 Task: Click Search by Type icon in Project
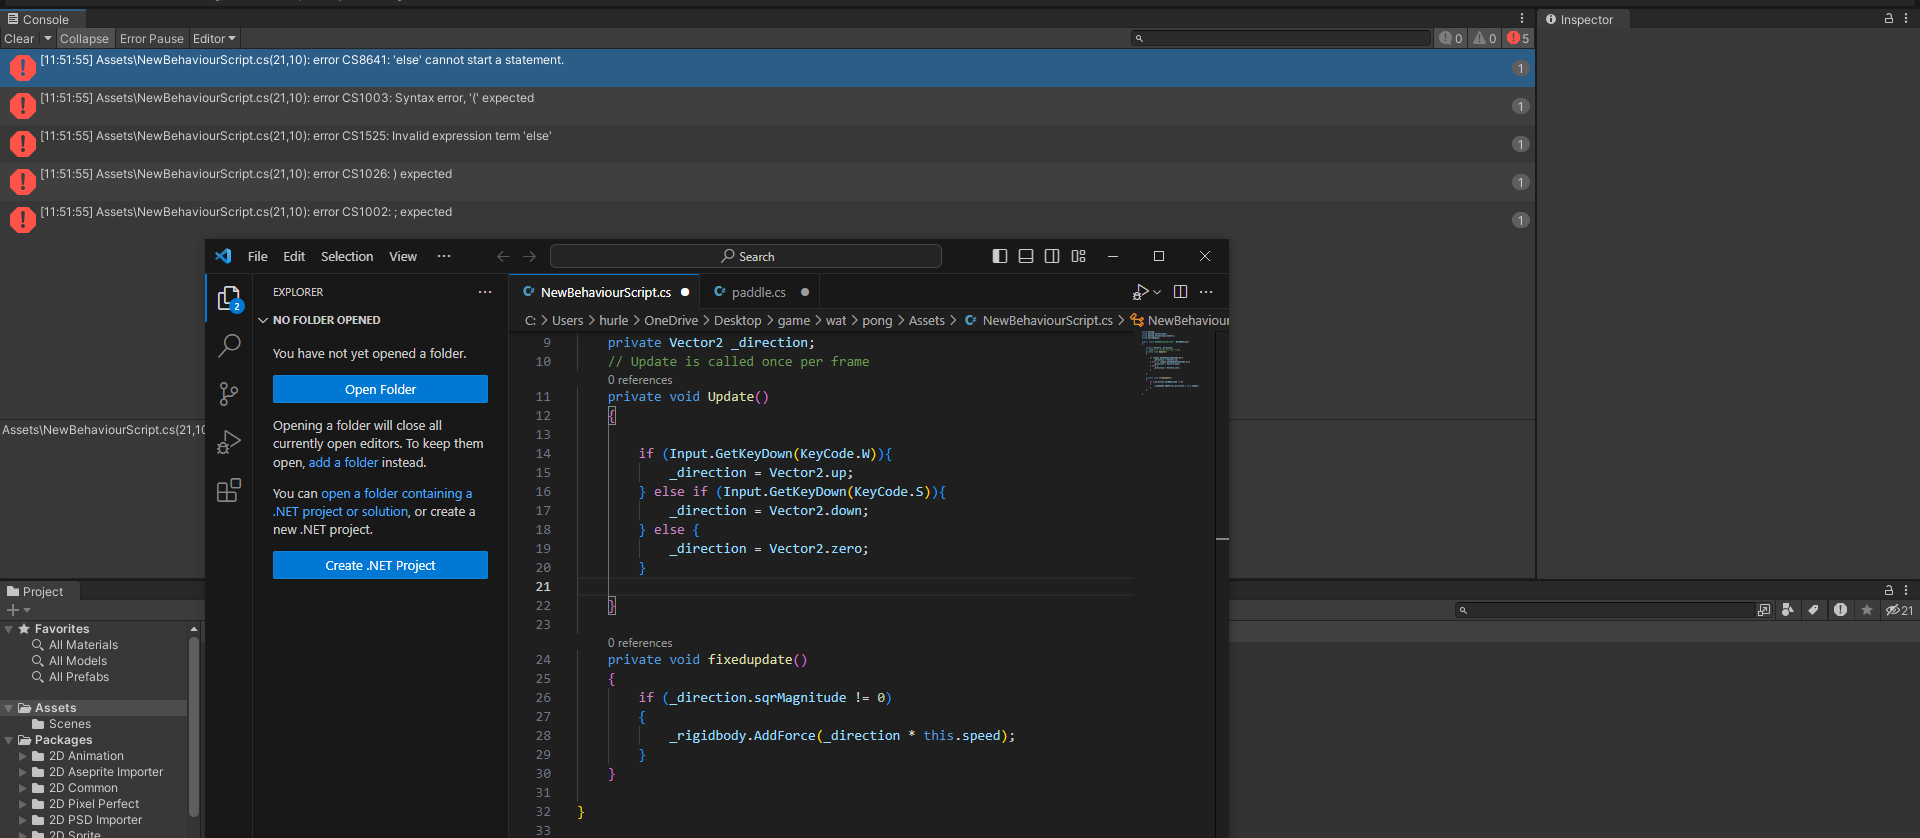pos(1788,610)
